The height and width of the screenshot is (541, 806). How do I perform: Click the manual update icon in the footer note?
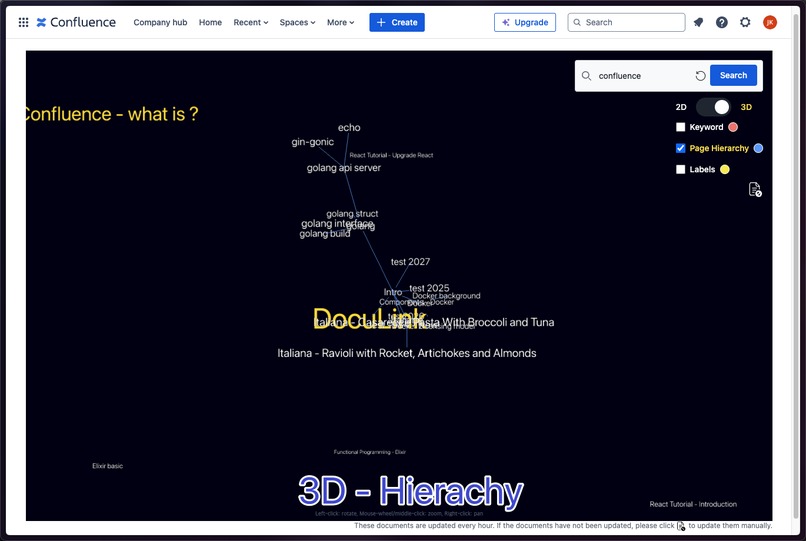point(681,526)
